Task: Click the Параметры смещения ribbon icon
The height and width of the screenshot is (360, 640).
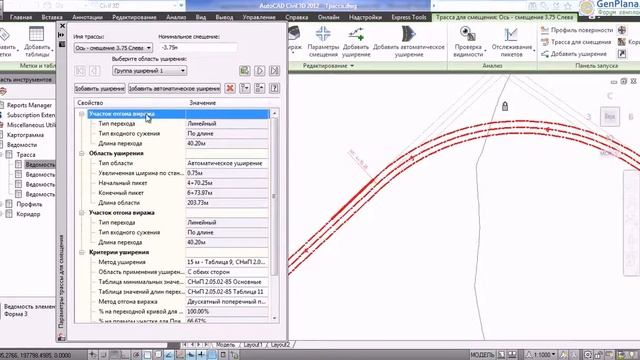Action: coord(323,42)
